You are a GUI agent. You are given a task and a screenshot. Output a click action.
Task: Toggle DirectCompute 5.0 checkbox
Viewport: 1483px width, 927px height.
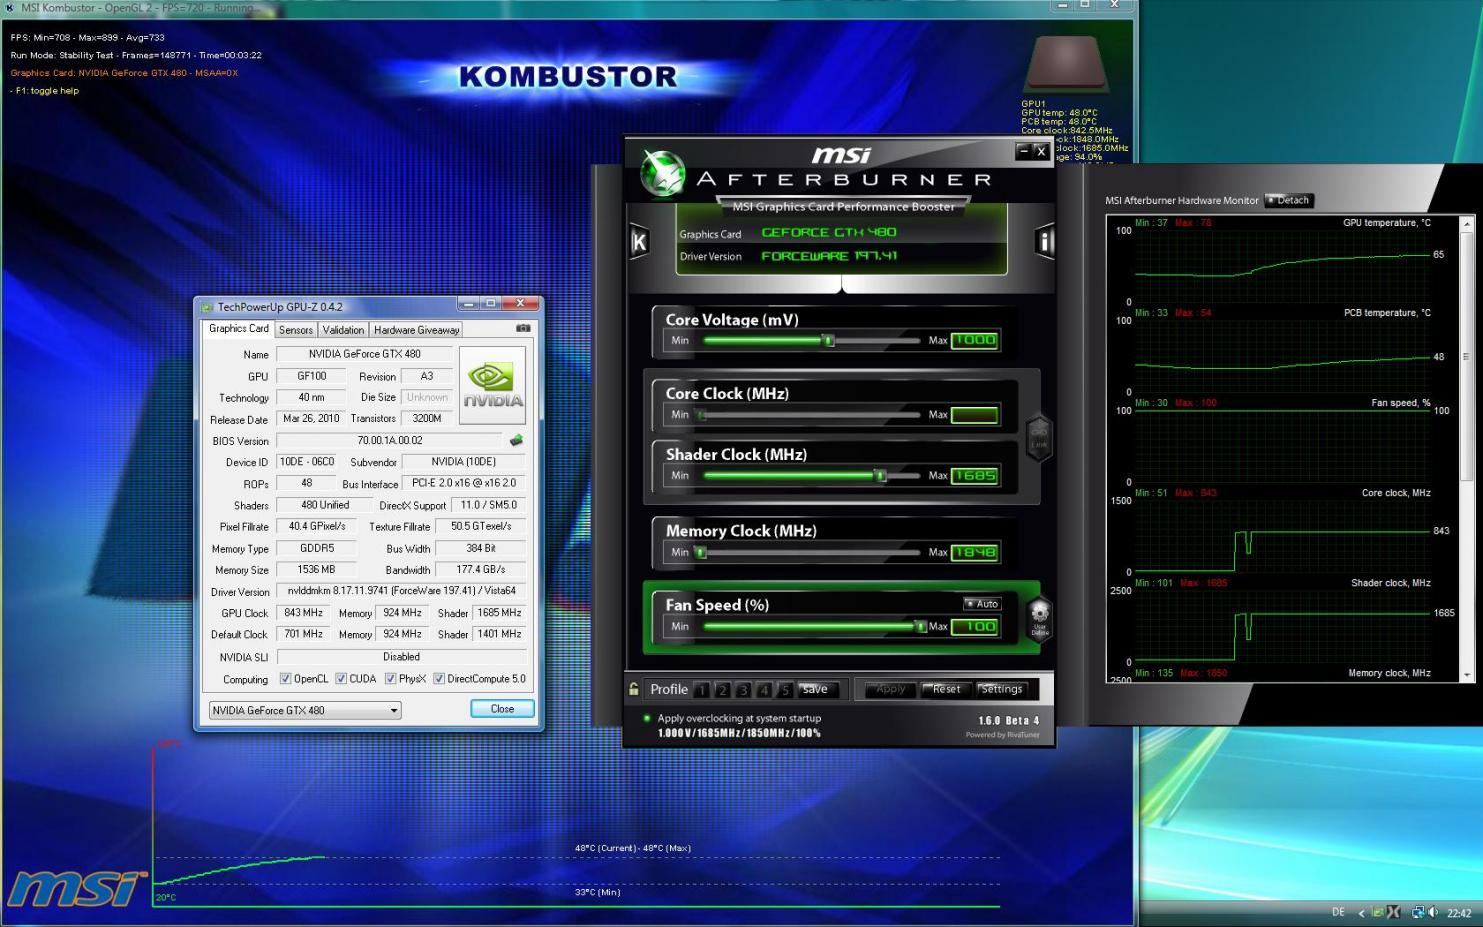(438, 679)
